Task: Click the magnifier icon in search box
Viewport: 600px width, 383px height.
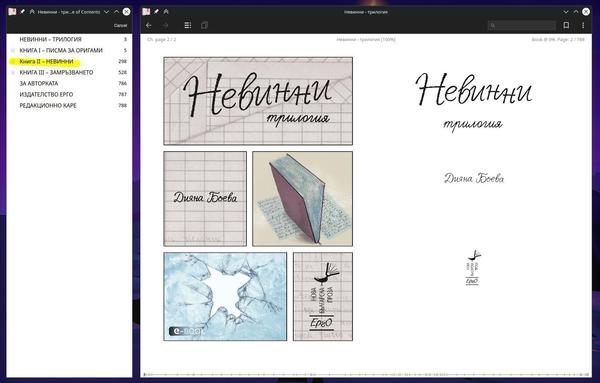Action: (493, 26)
